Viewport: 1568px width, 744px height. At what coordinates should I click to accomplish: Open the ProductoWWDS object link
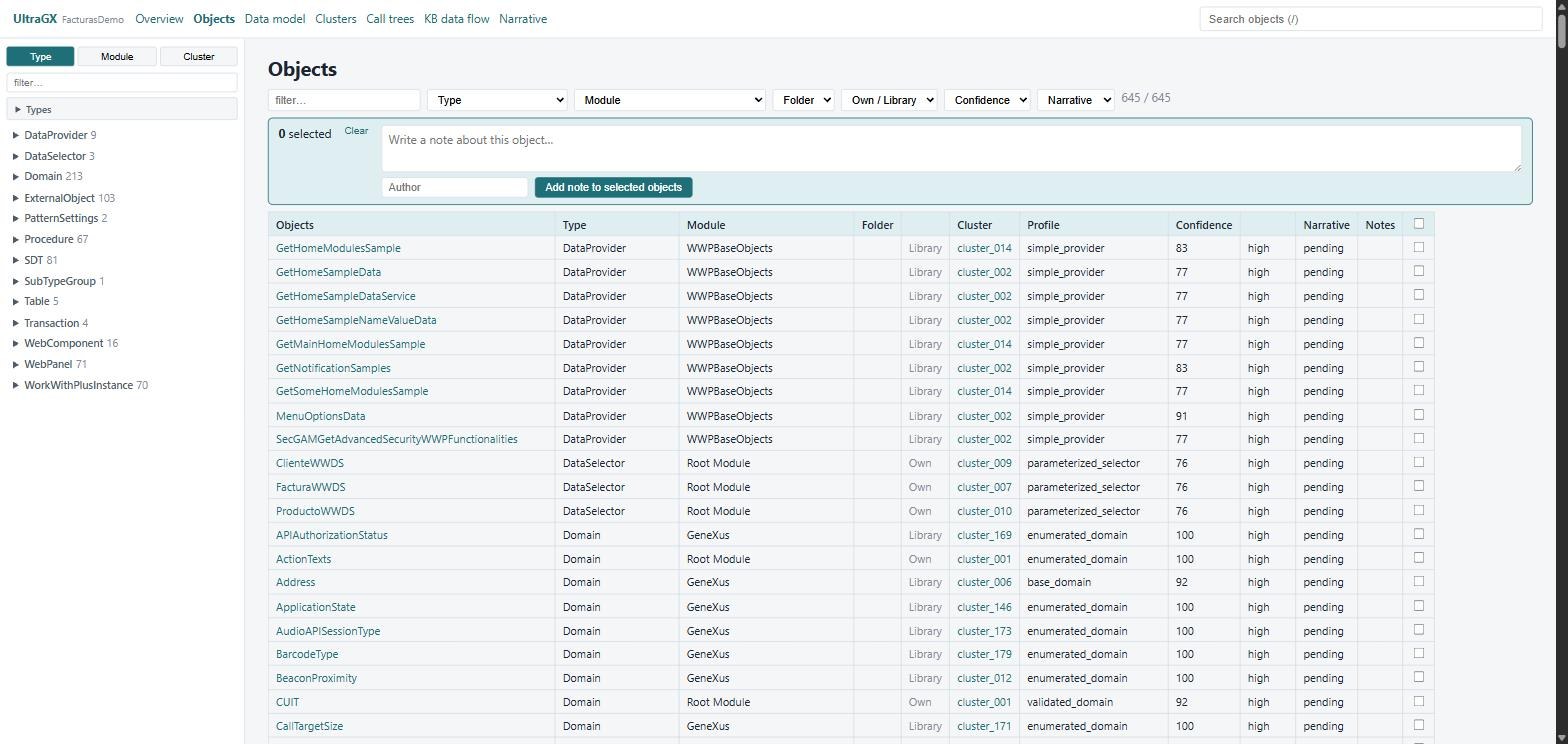[315, 511]
